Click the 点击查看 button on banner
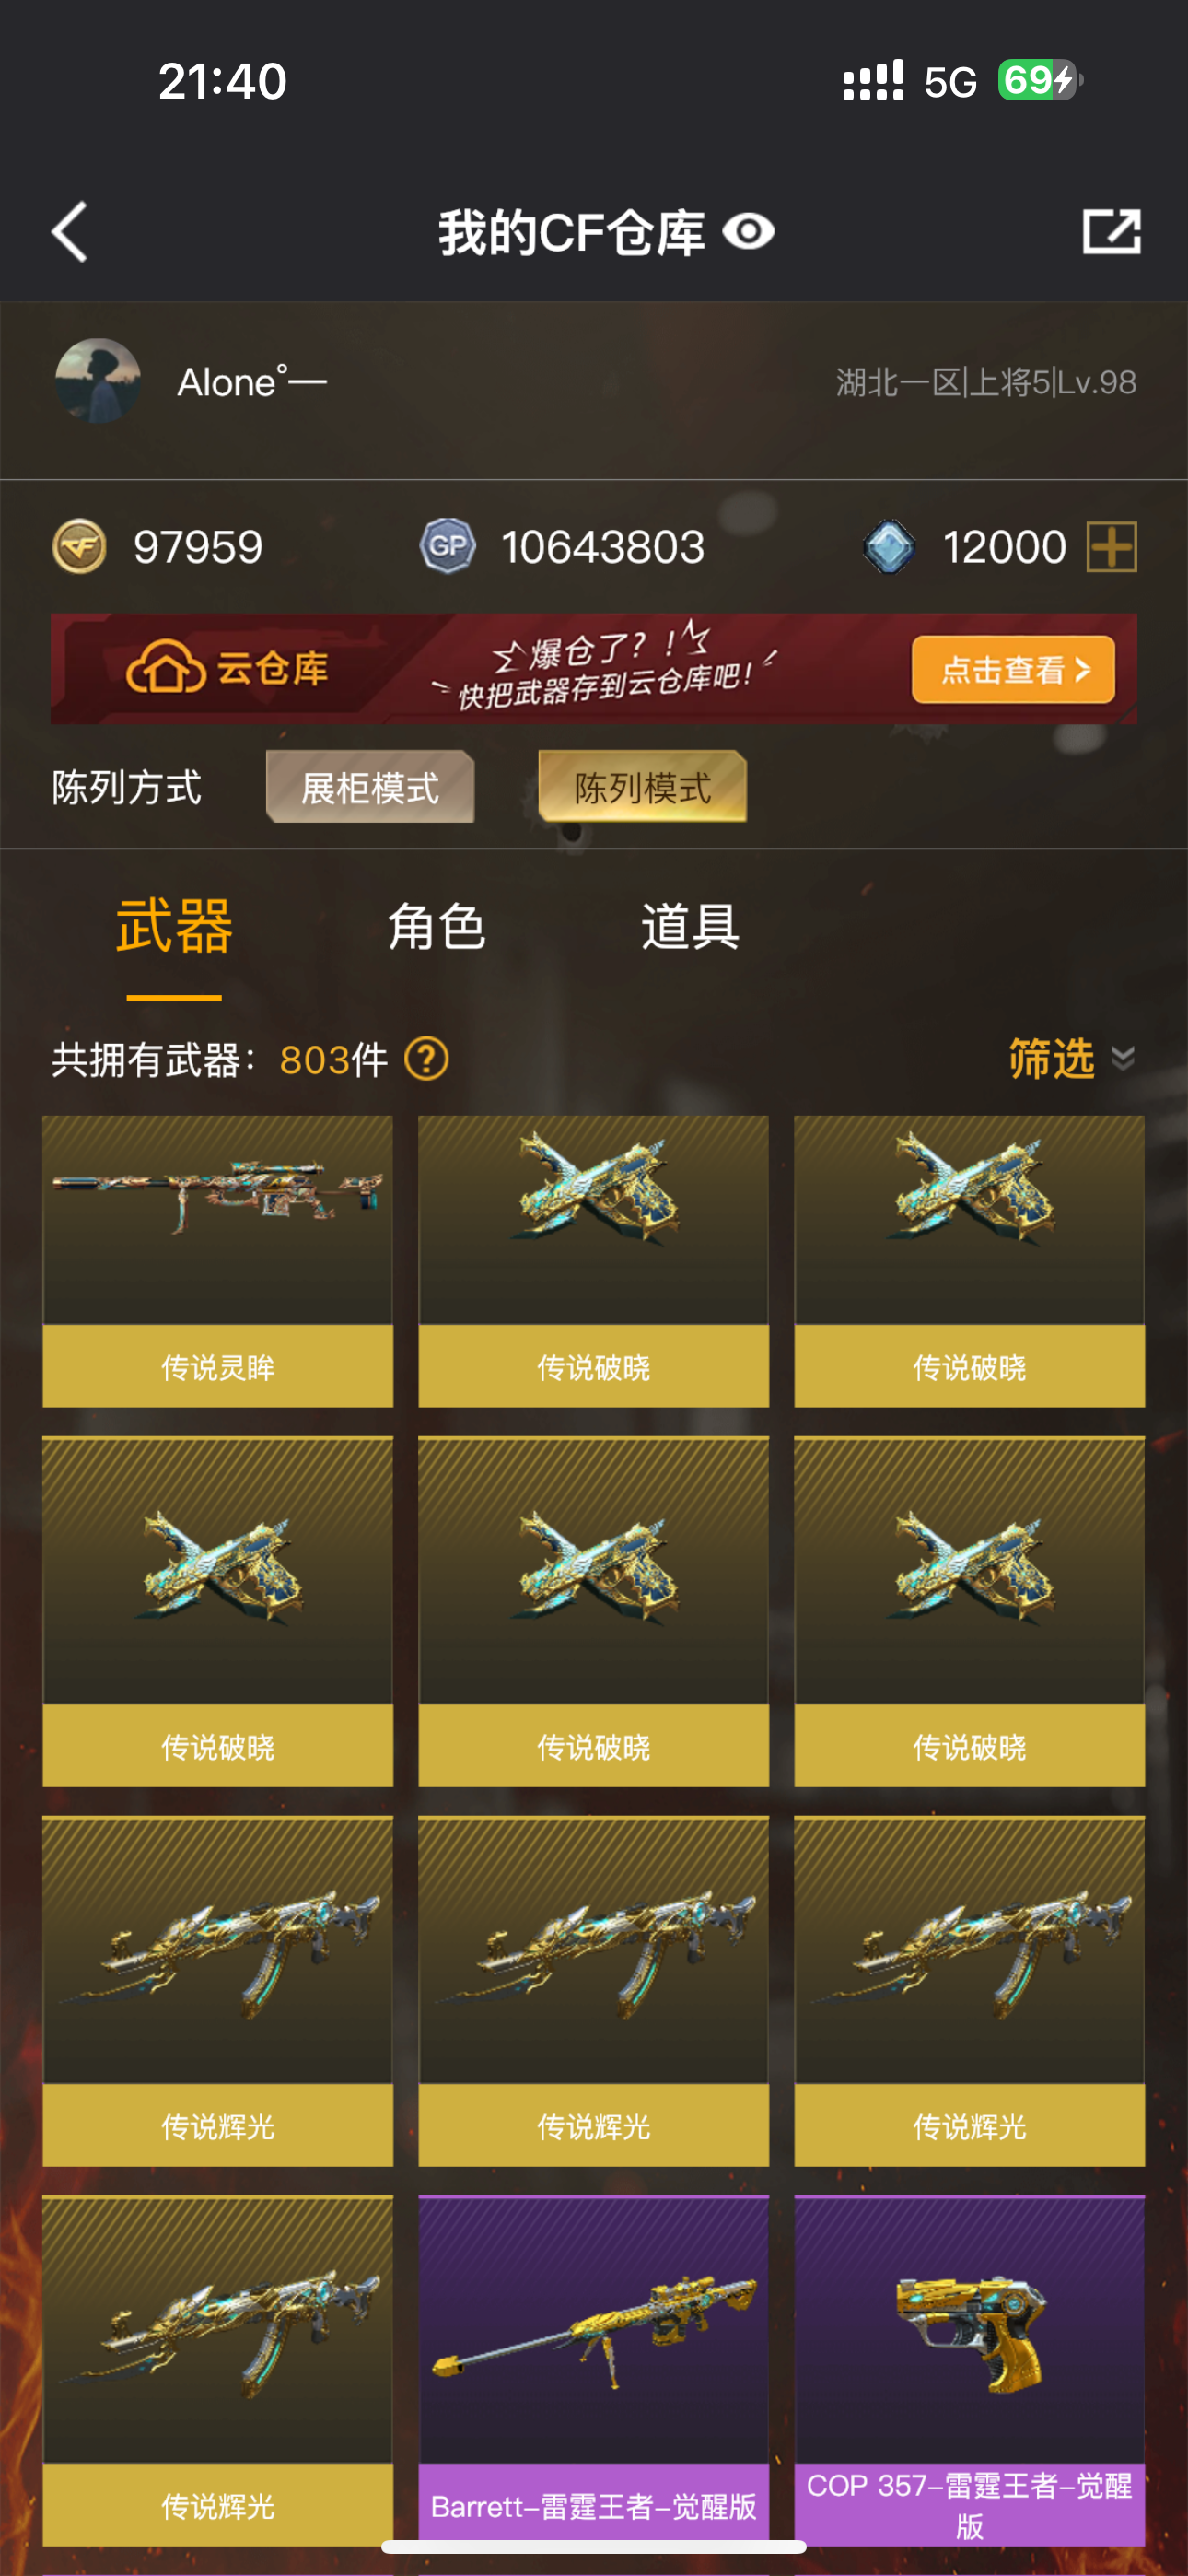This screenshot has height=2576, width=1188. point(1013,669)
